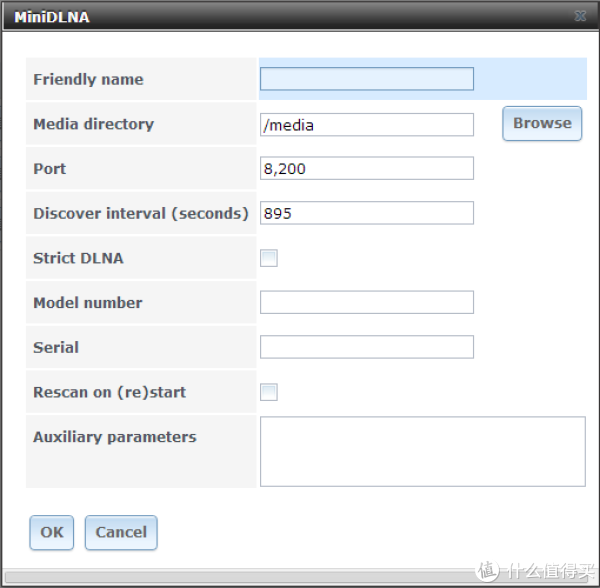The width and height of the screenshot is (600, 588).
Task: Focus the Media directory path field
Action: (366, 124)
